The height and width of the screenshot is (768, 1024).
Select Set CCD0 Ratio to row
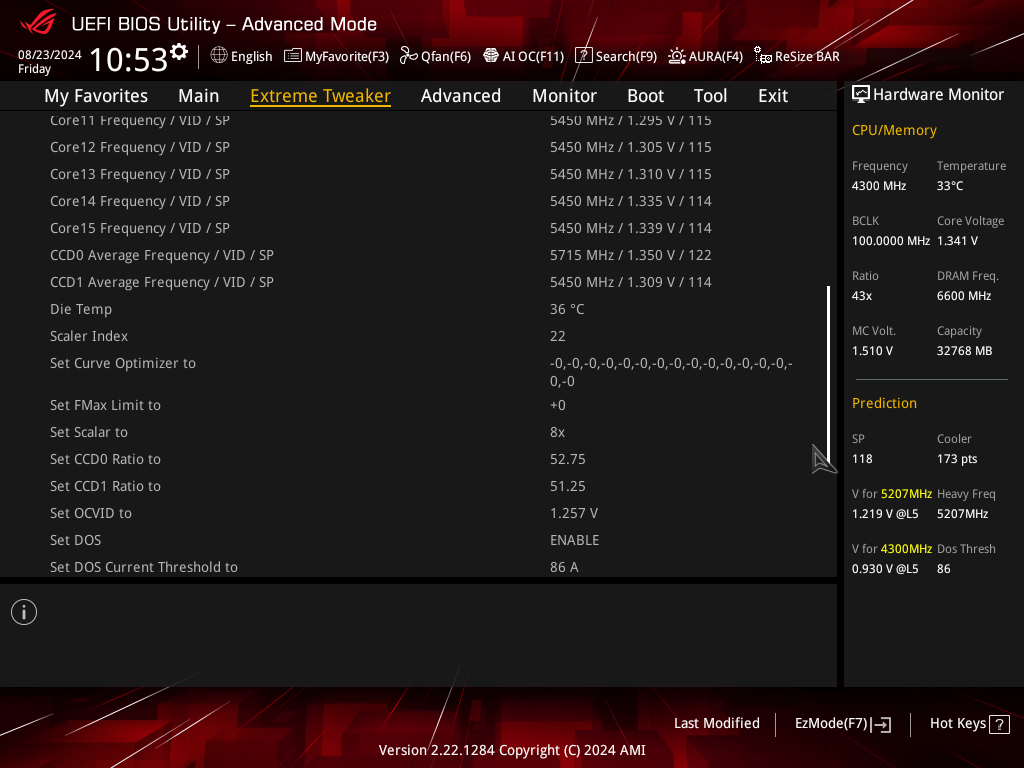pyautogui.click(x=418, y=459)
